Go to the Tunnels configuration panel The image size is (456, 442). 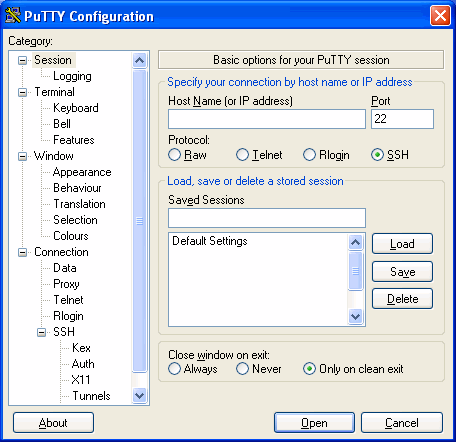coord(91,396)
